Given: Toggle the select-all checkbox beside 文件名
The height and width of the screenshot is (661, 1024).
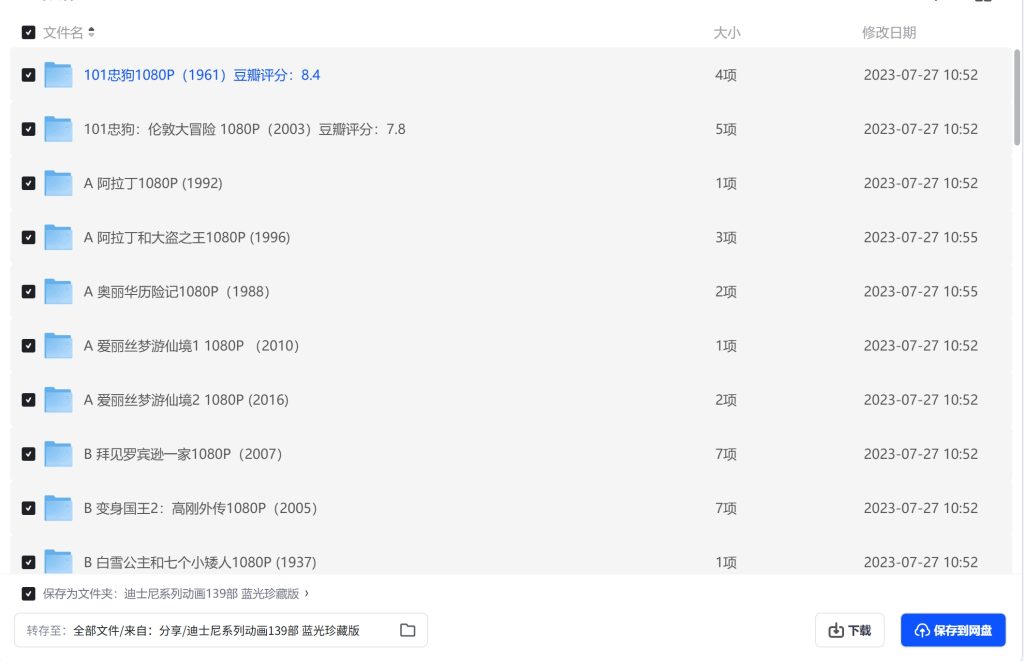Looking at the screenshot, I should tap(28, 33).
